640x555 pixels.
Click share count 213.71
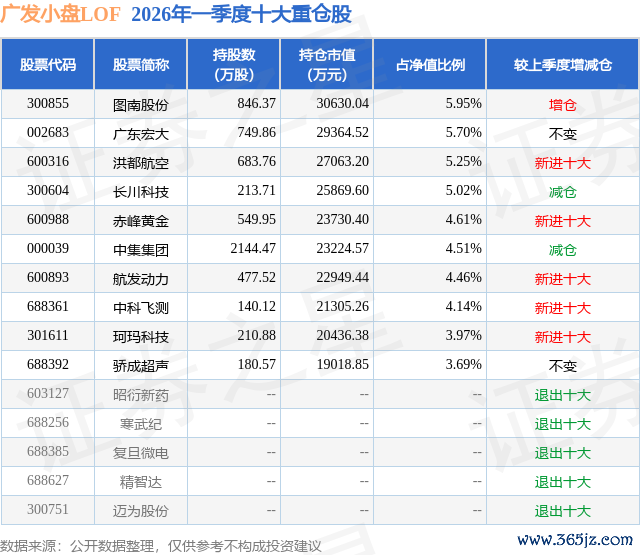[257, 191]
